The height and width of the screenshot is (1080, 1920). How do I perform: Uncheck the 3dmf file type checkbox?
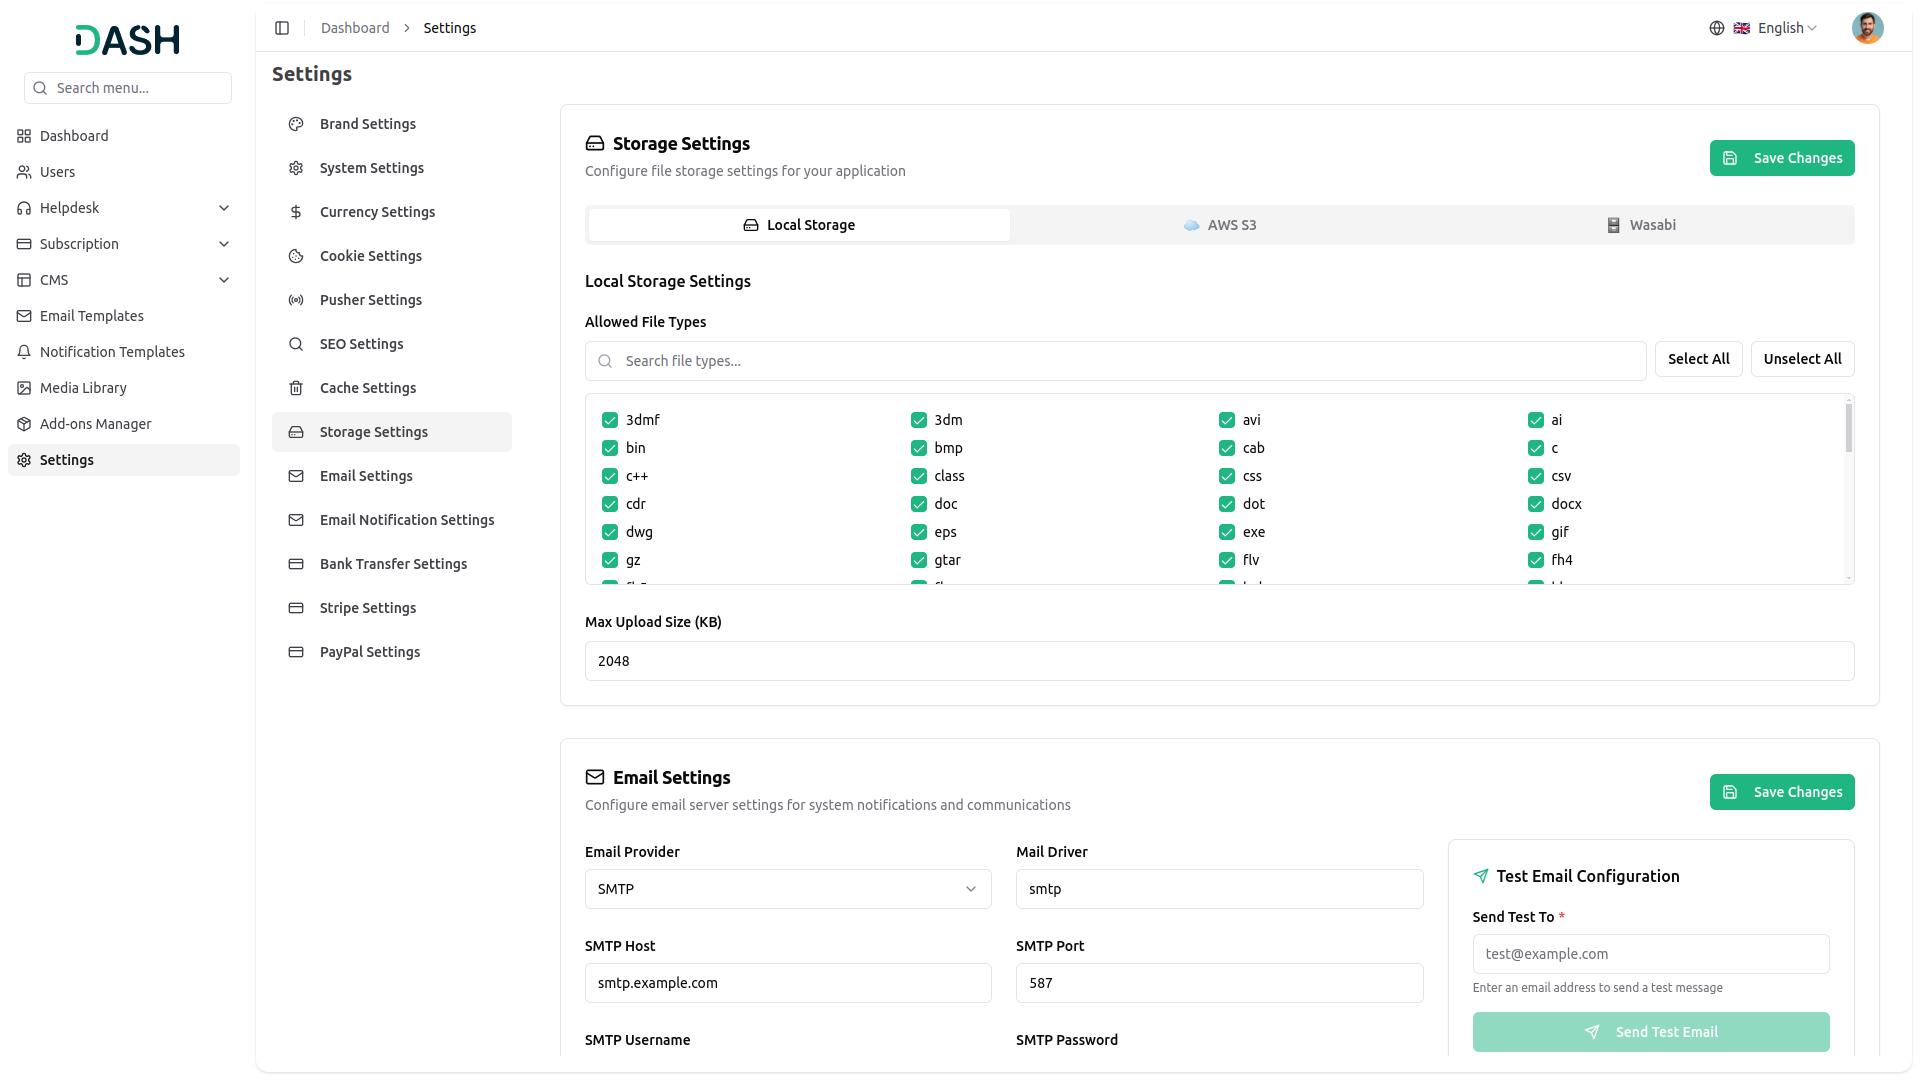(610, 420)
